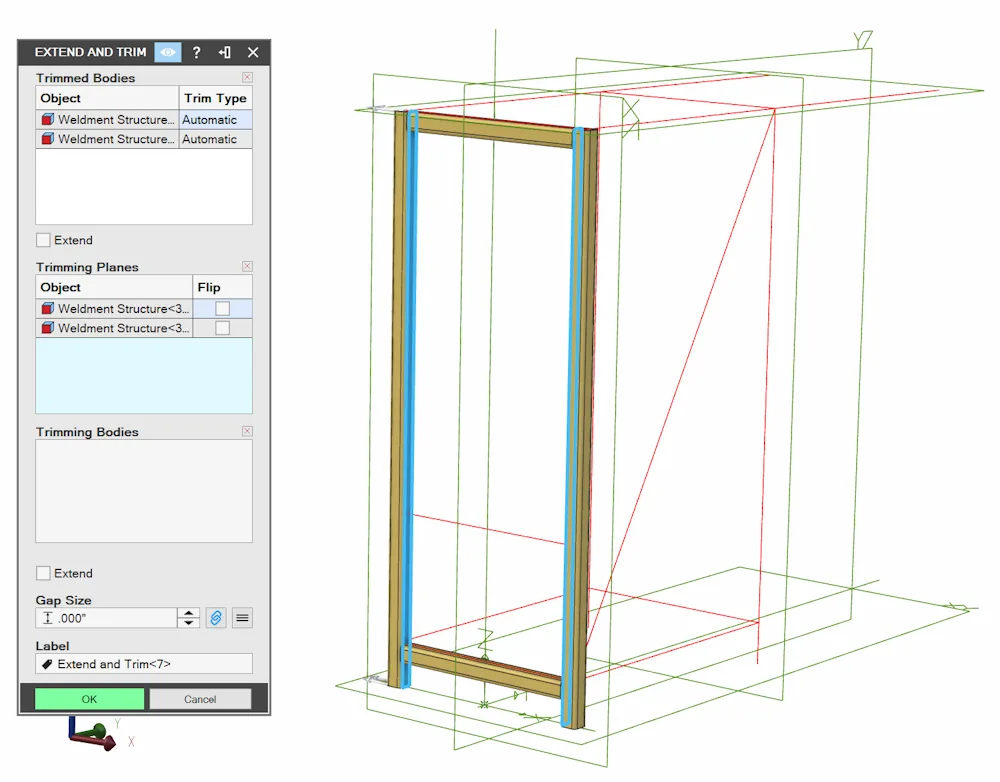Select the second Weldment Structure row in Trimmed Bodies
Screen dimensions: 1000x782
107,139
